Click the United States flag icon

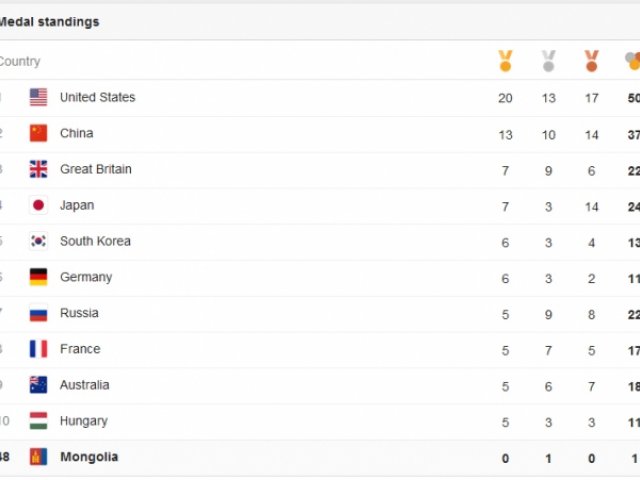(x=38, y=97)
